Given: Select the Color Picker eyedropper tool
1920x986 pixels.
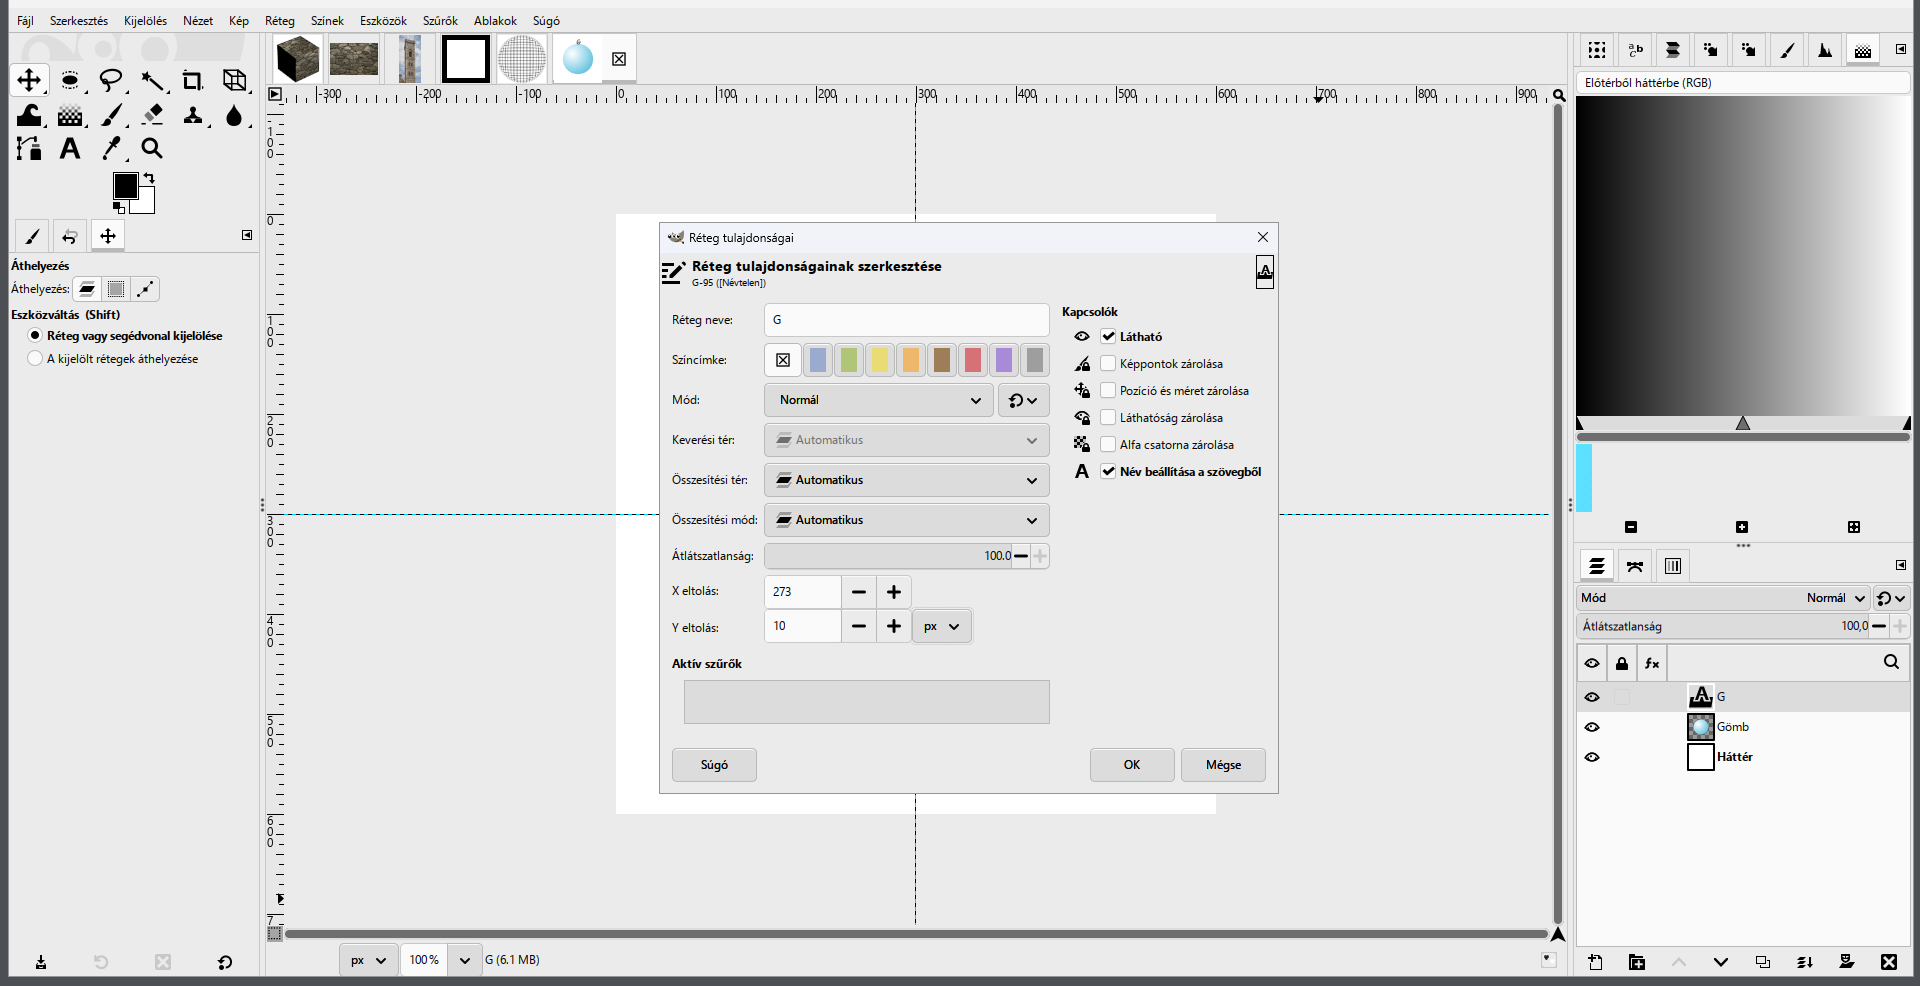Looking at the screenshot, I should click(x=111, y=149).
